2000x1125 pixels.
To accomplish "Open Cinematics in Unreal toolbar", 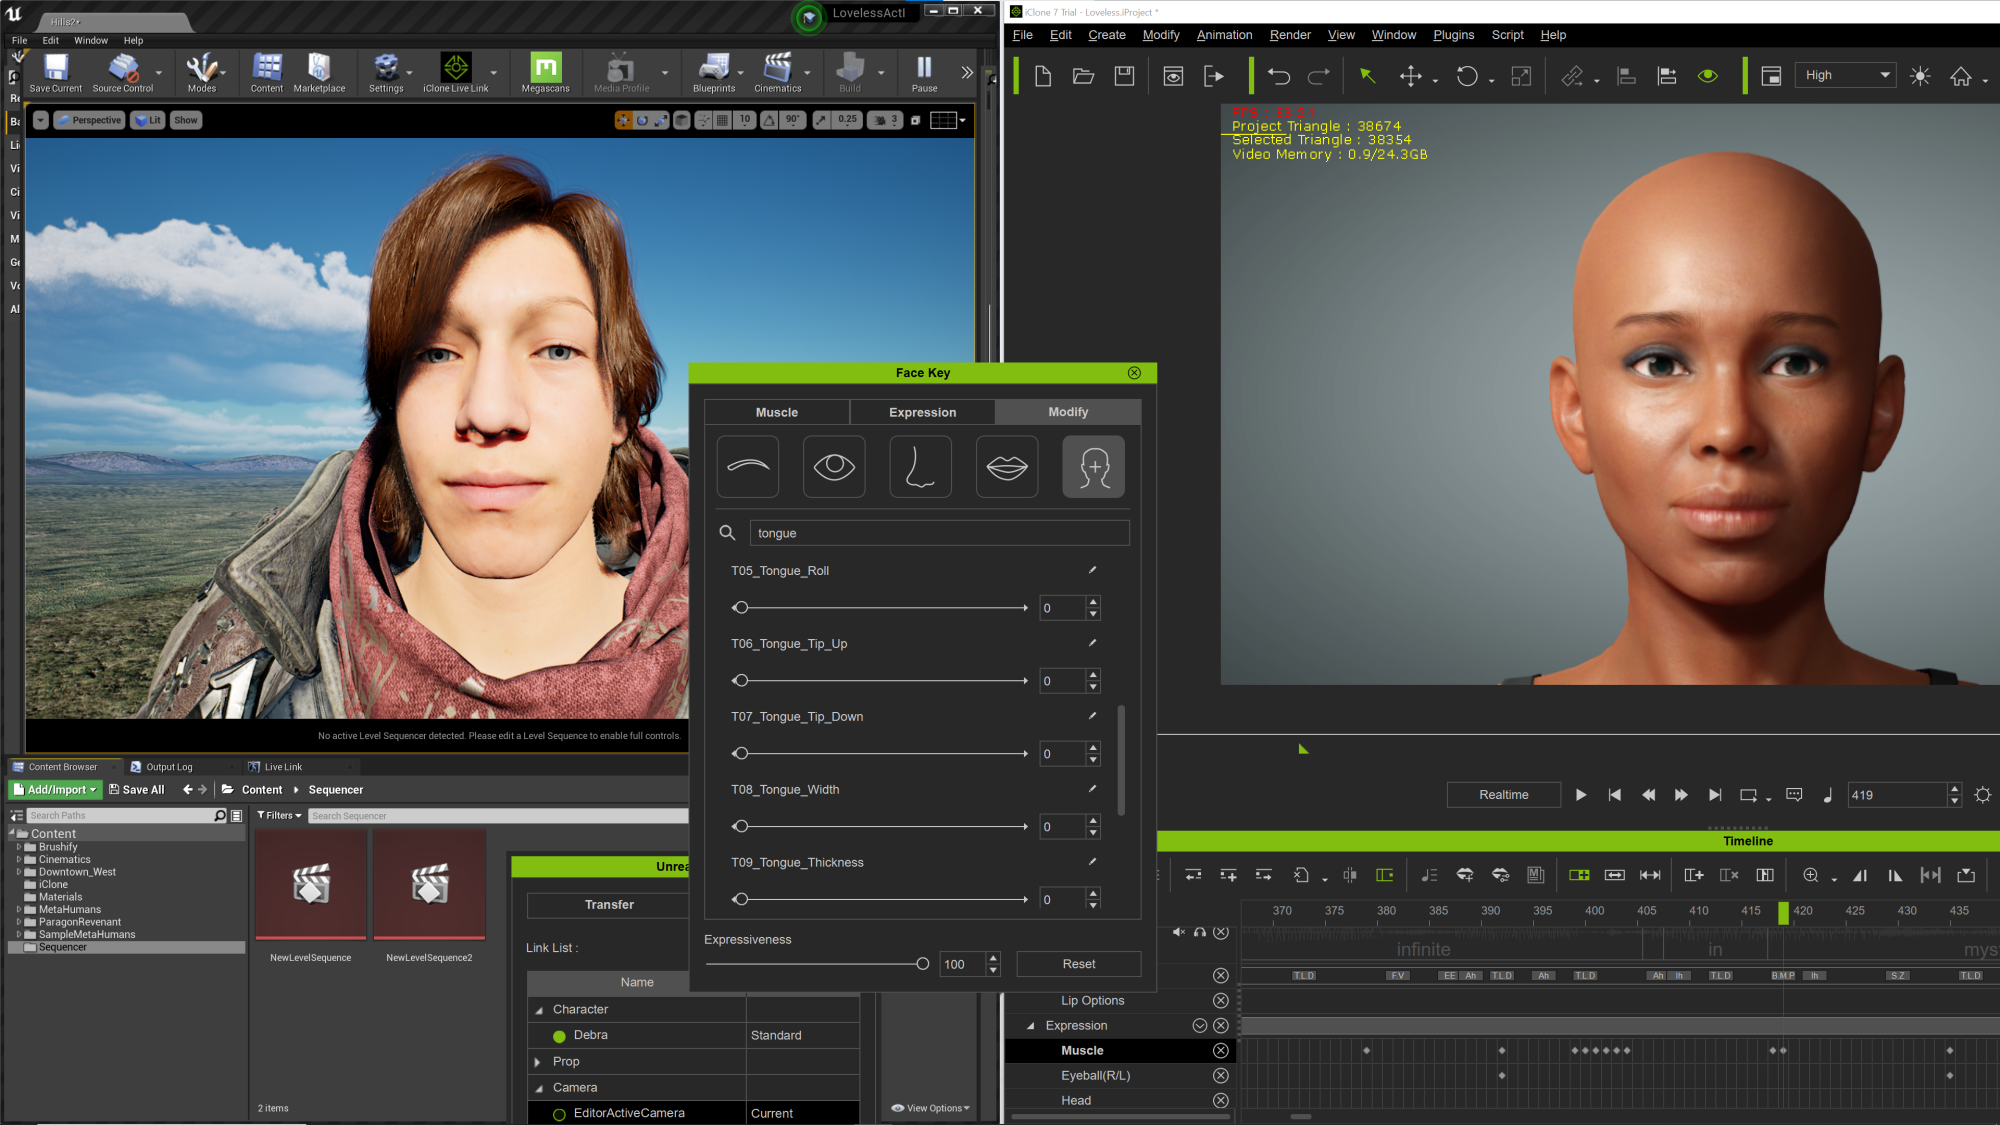I will [778, 73].
